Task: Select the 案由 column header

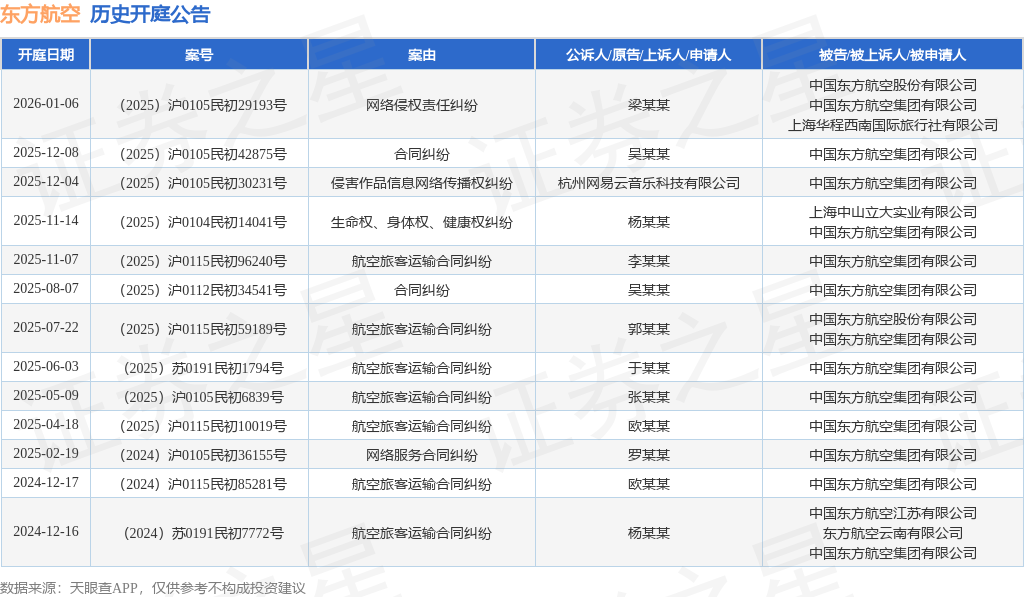Action: pos(422,55)
